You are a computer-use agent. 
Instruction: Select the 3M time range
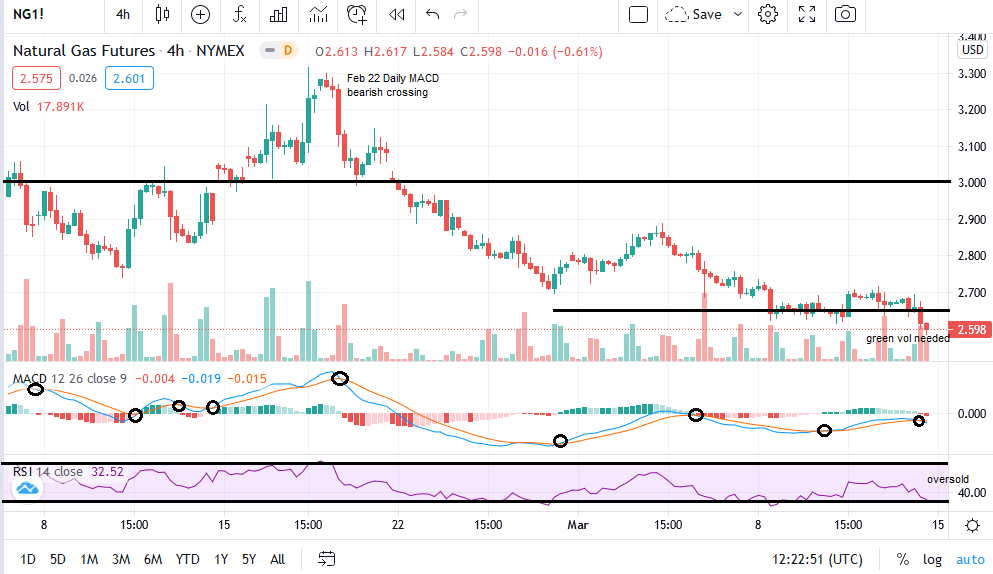tap(121, 559)
